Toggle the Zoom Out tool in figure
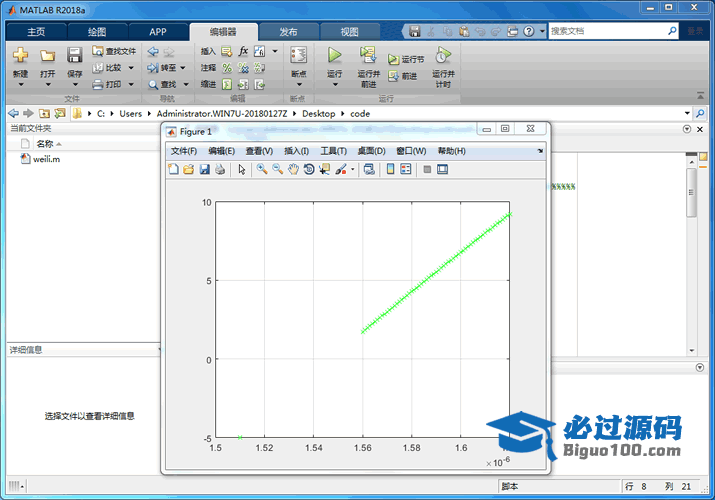This screenshot has width=715, height=500. click(x=277, y=170)
